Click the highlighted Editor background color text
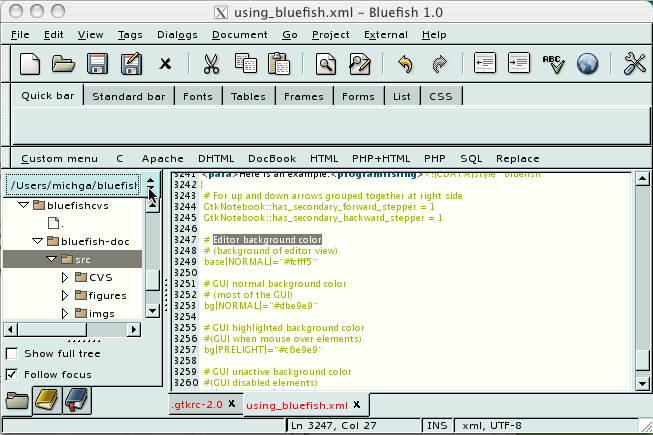Viewport: 653px width, 435px height. click(x=267, y=240)
